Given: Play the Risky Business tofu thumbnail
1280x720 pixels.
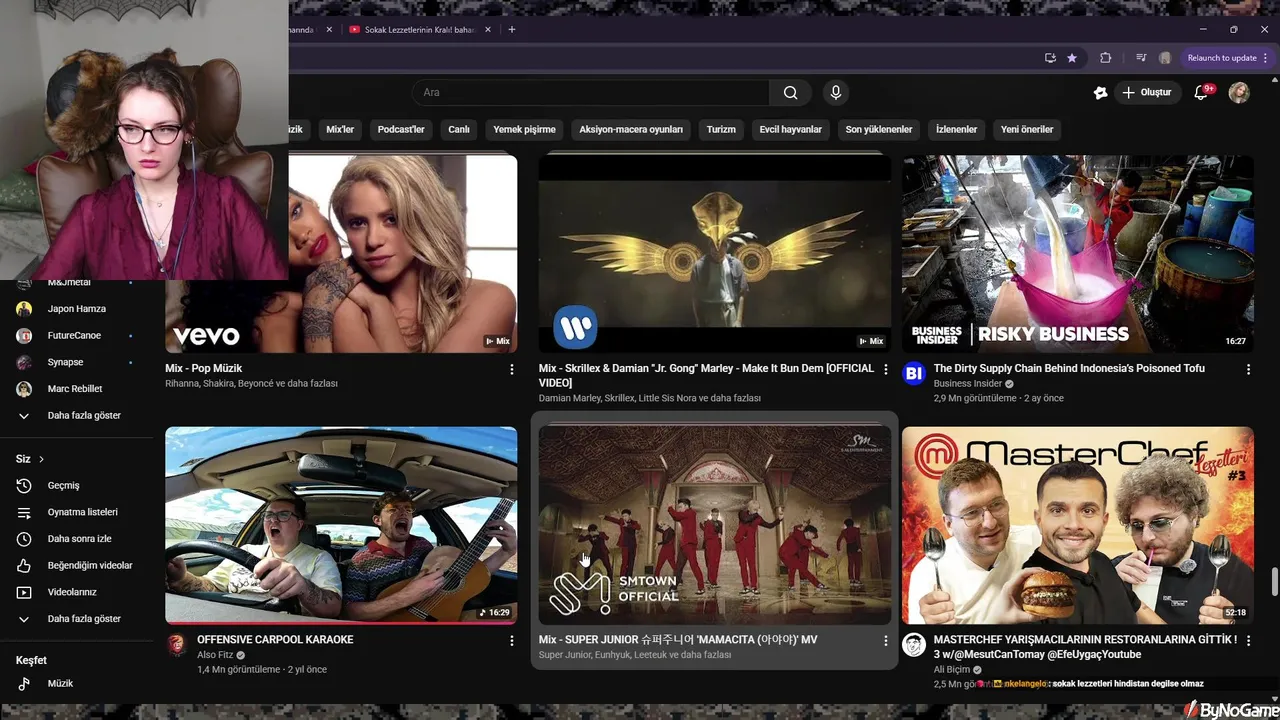Looking at the screenshot, I should coord(1078,254).
